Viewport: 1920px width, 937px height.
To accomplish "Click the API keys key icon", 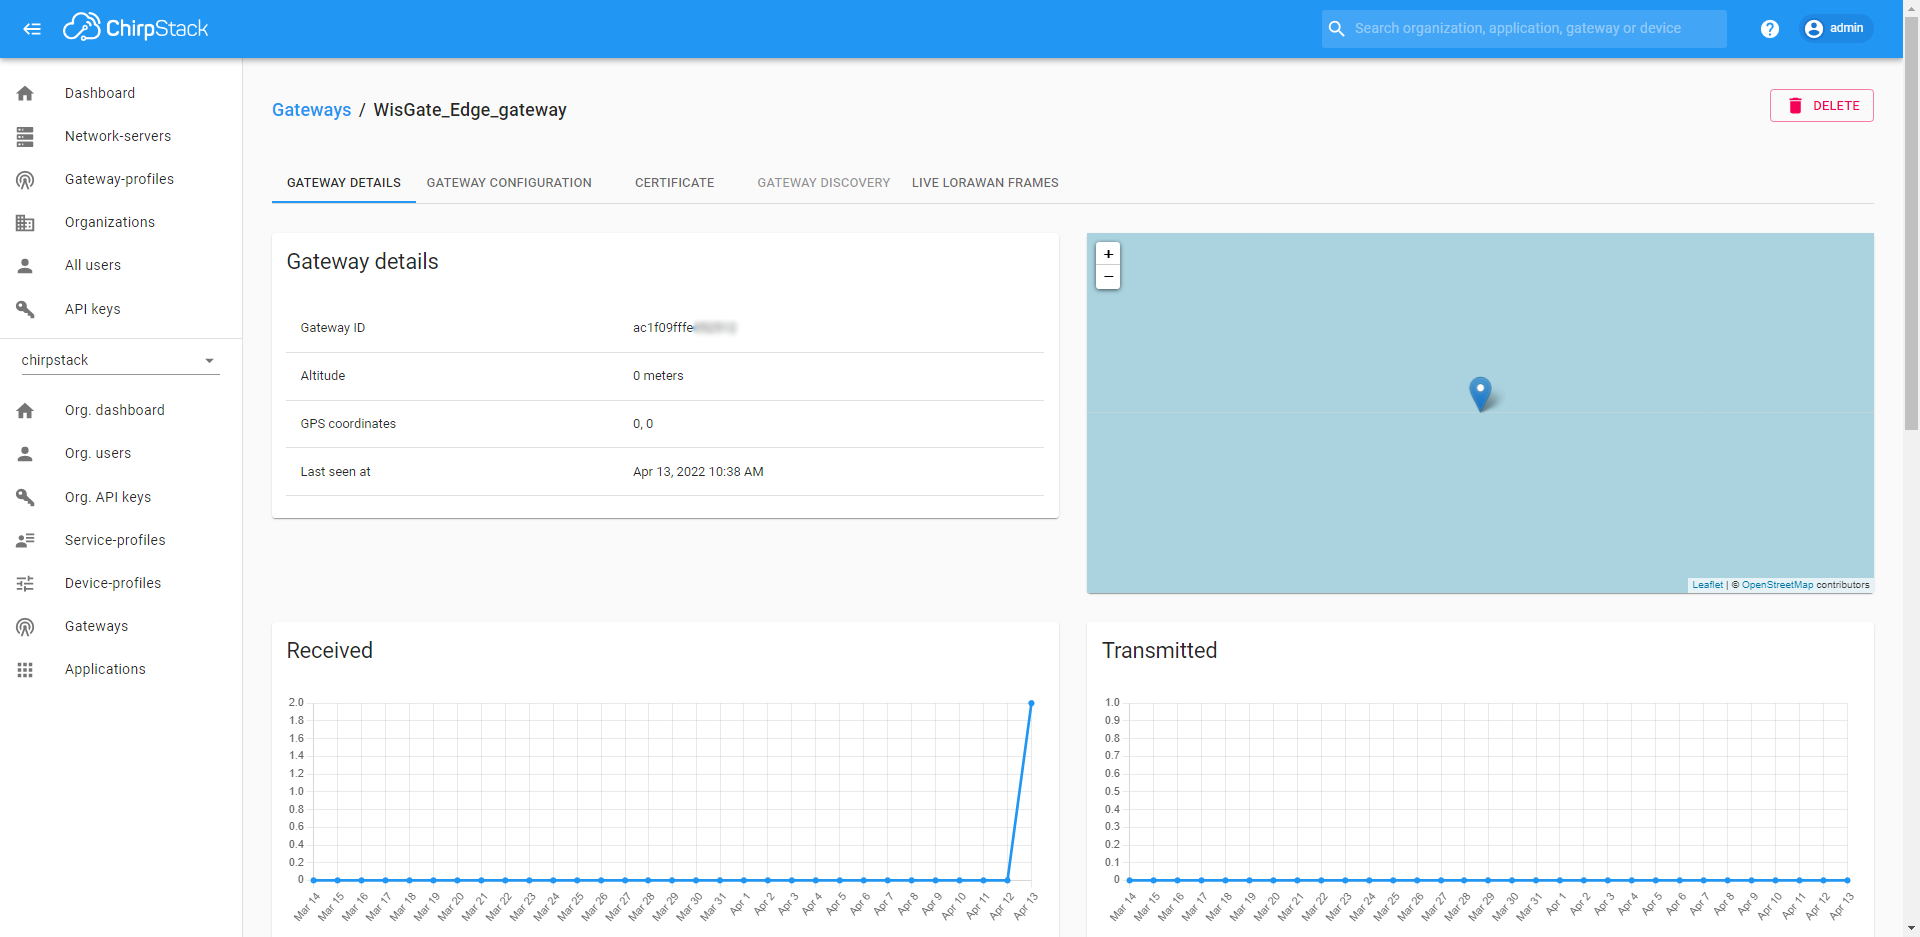I will pyautogui.click(x=25, y=309).
